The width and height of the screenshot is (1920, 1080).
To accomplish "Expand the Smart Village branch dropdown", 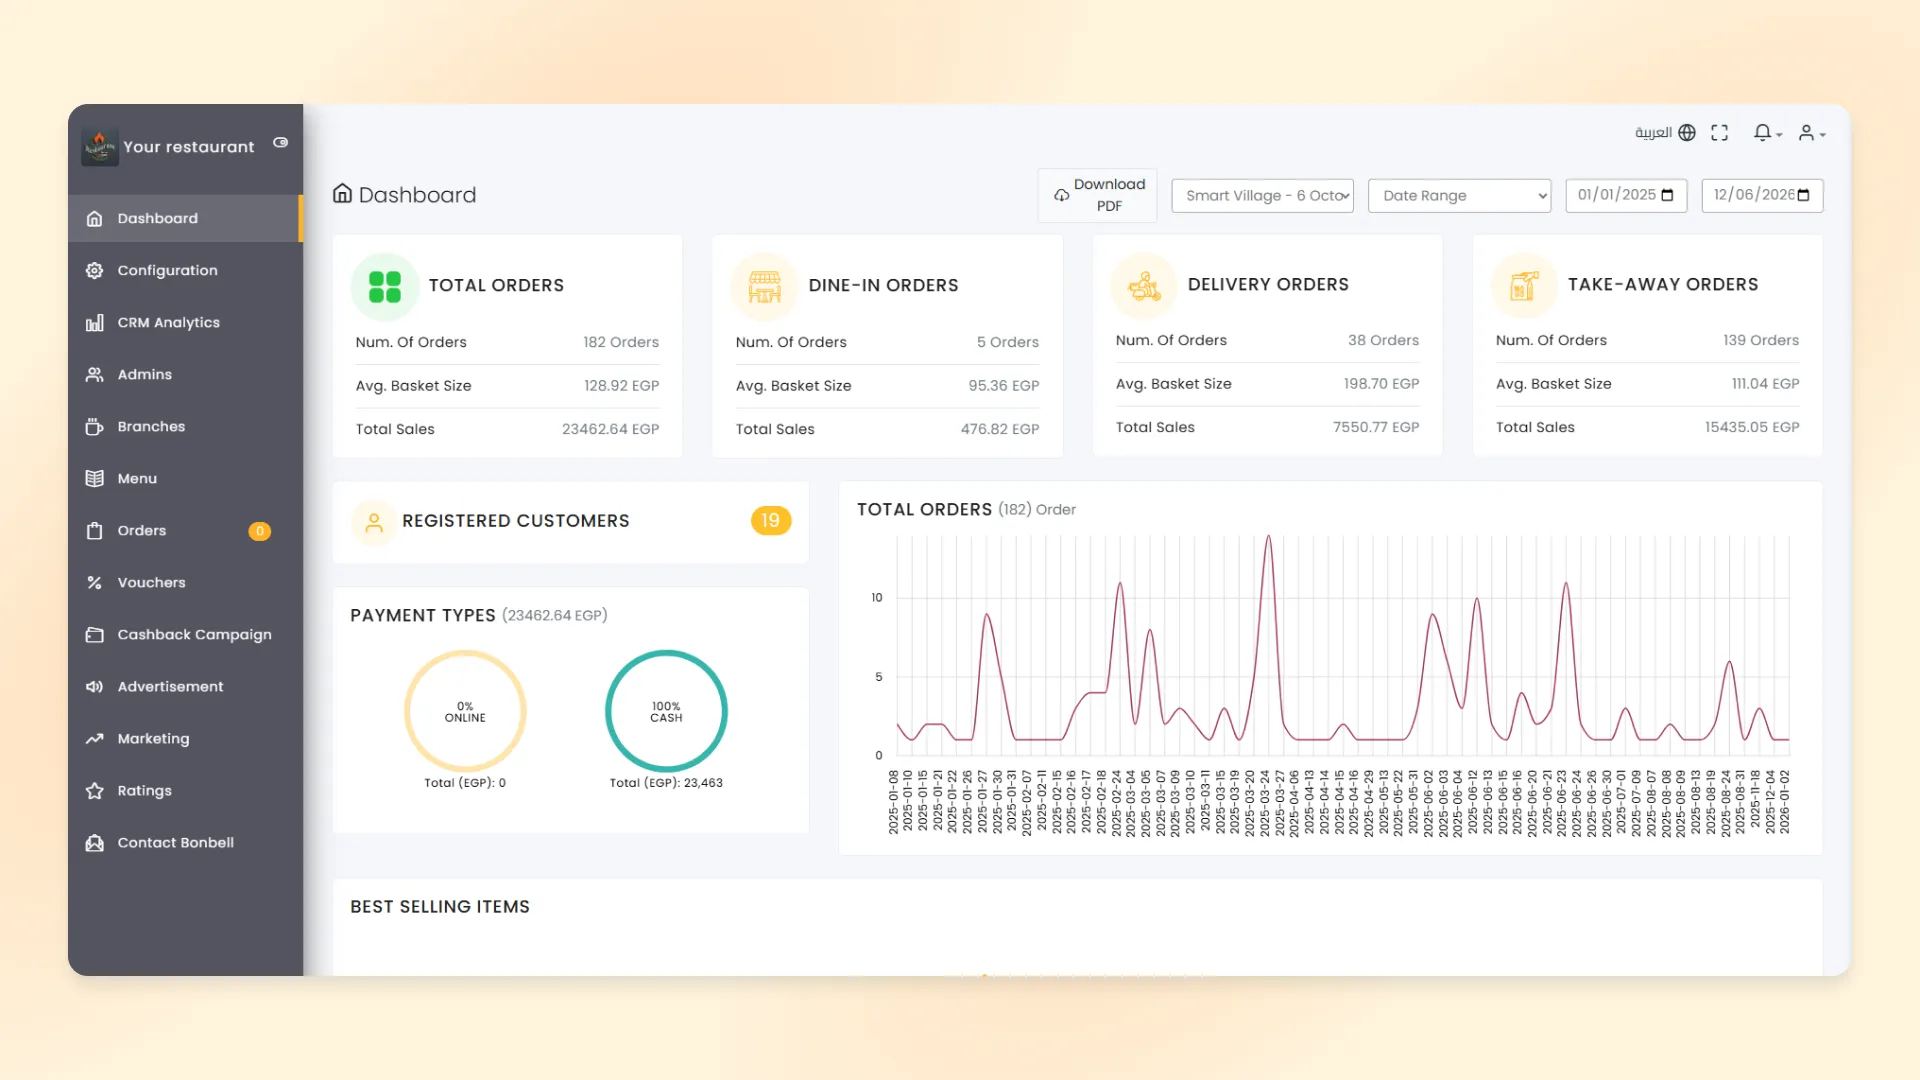I will click(x=1262, y=196).
